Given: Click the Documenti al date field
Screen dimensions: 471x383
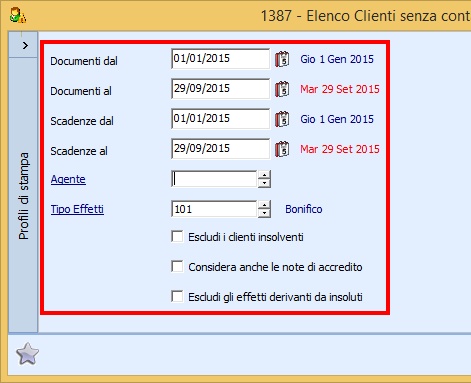Looking at the screenshot, I should [x=220, y=89].
